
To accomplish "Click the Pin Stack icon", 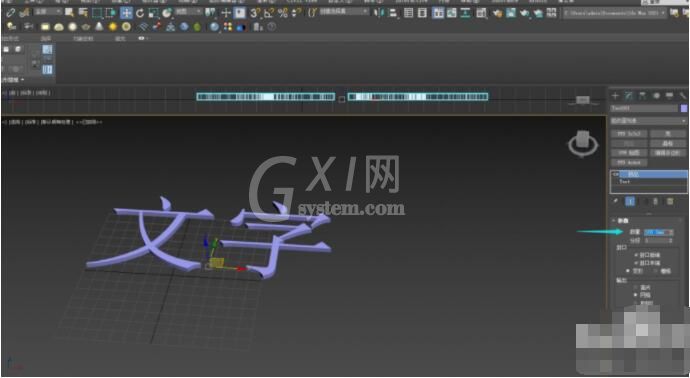I will [x=615, y=201].
